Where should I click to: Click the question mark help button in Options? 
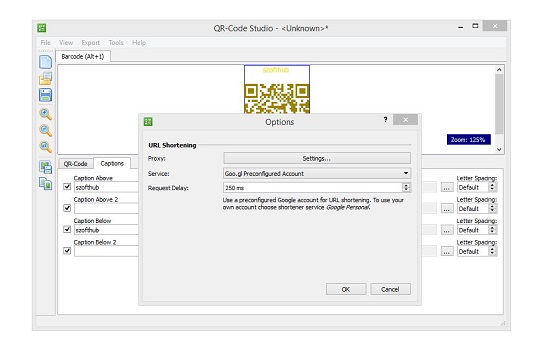pyautogui.click(x=385, y=120)
